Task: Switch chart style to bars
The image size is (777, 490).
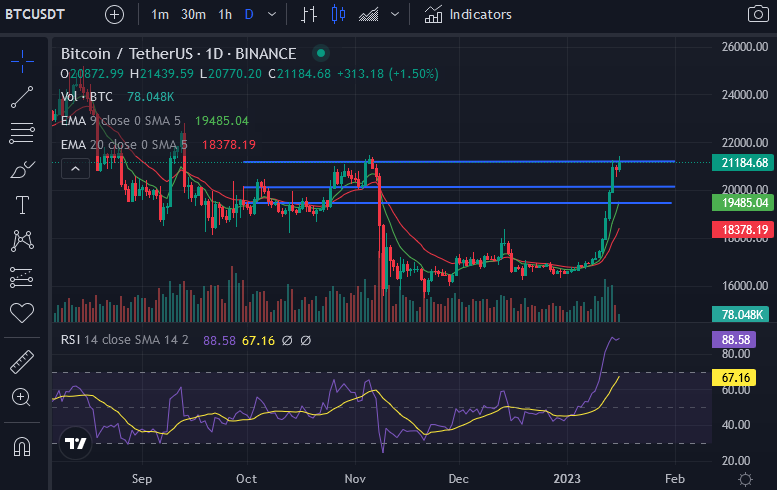Action: (309, 14)
